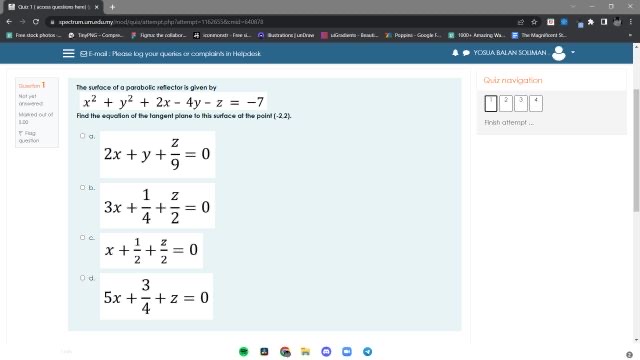Toggle the browser side panel
The image size is (640, 360).
click(x=604, y=22)
